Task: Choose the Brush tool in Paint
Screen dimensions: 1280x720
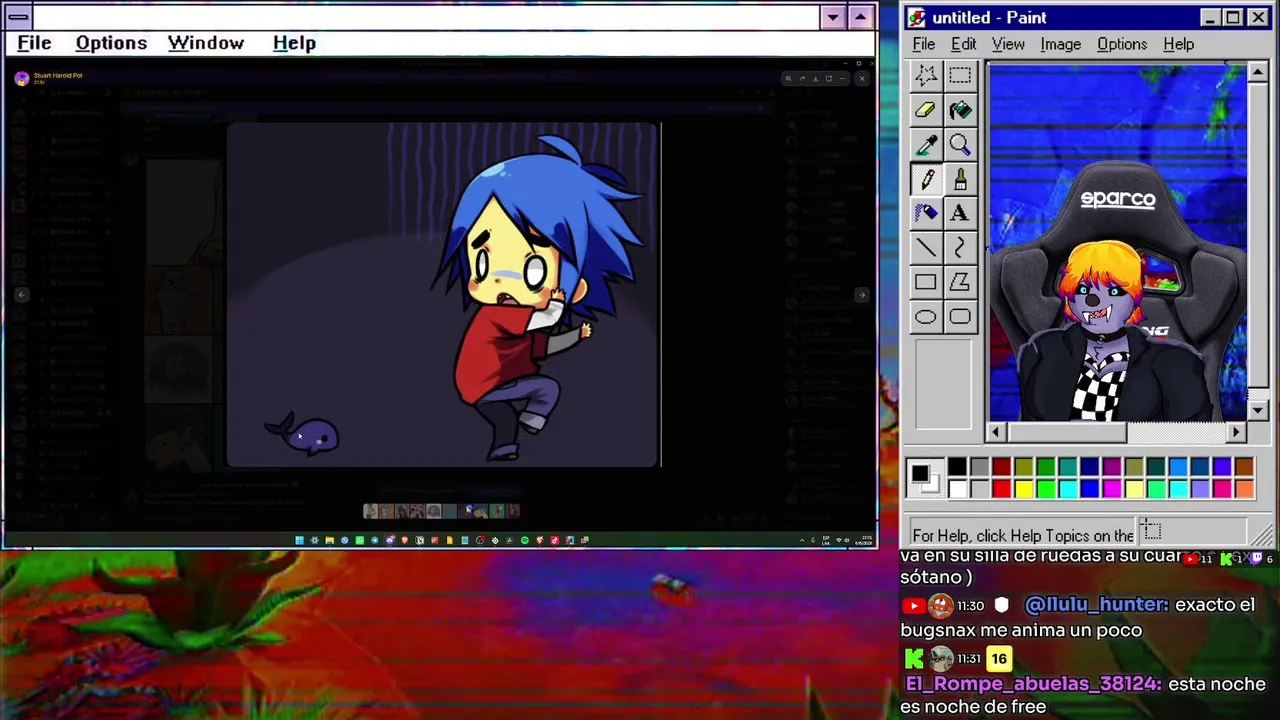Action: point(960,179)
